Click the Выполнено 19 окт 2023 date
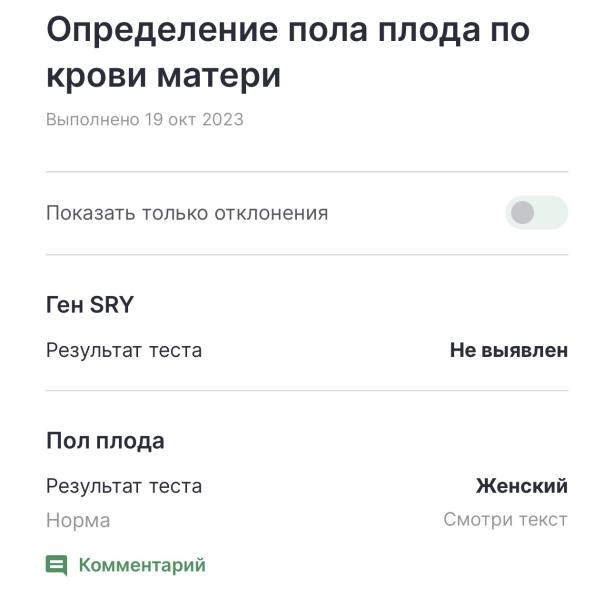 click(x=145, y=119)
